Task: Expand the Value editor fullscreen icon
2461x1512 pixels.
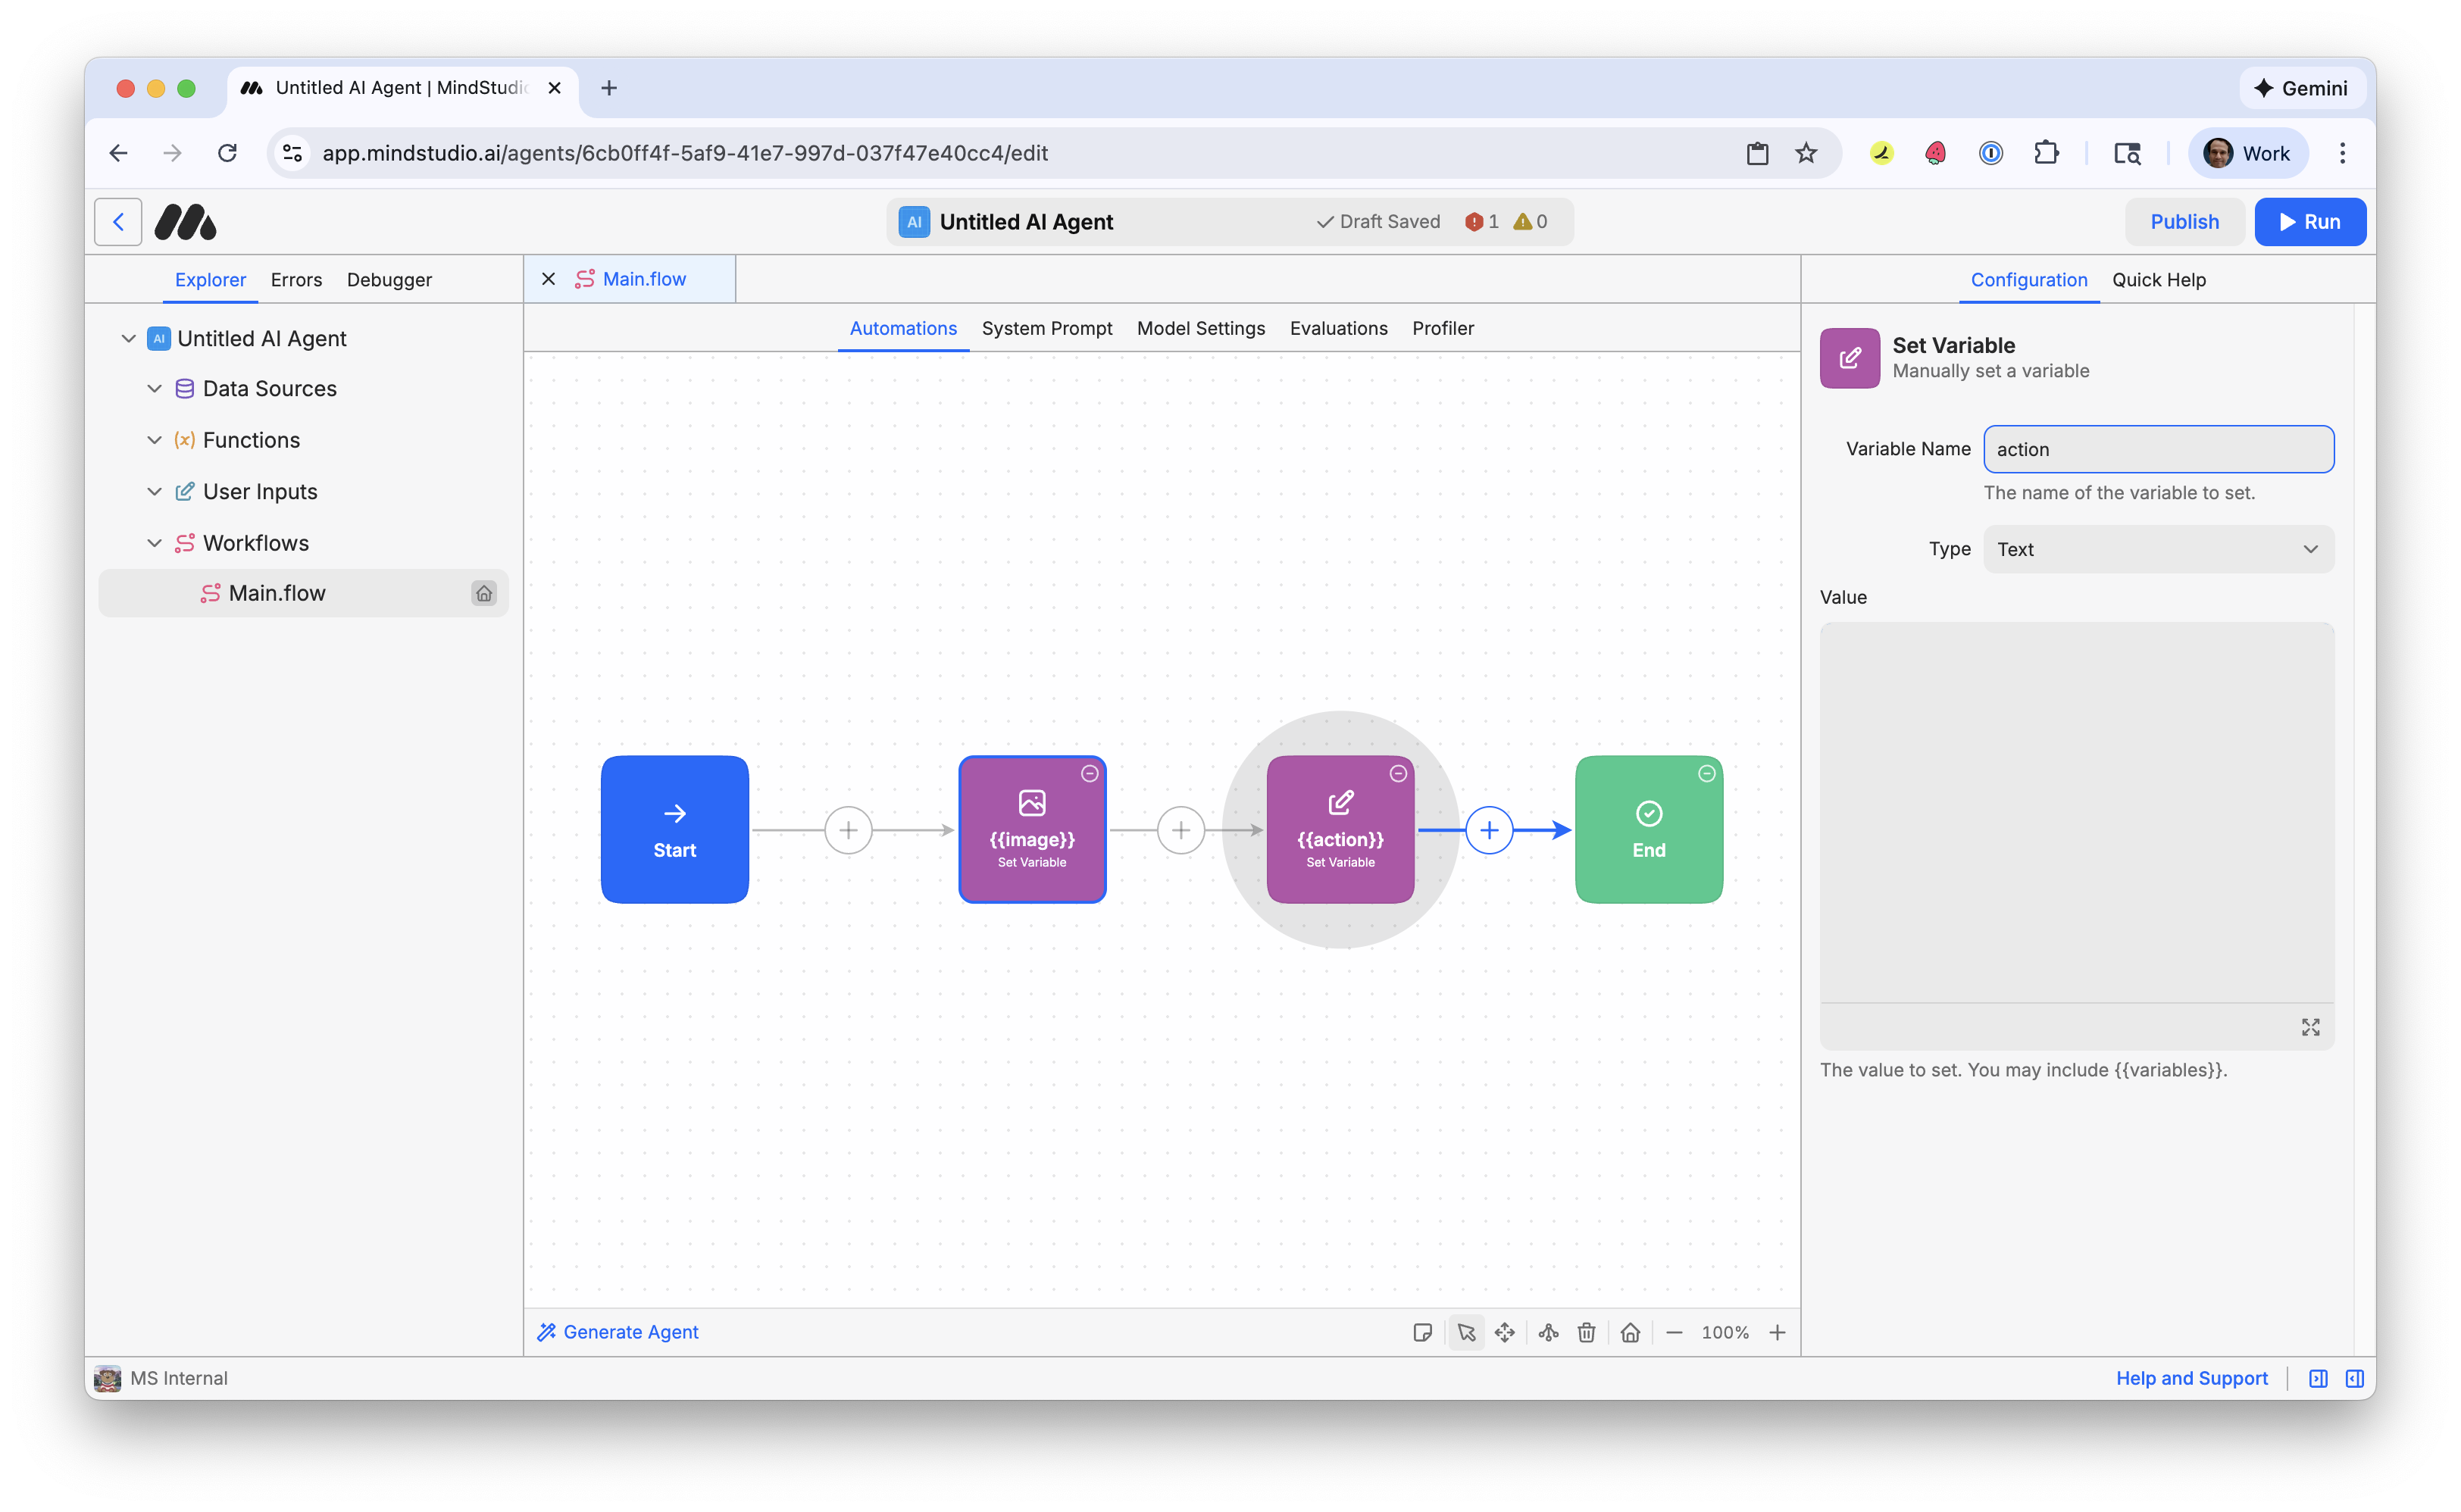Action: pos(2310,1027)
